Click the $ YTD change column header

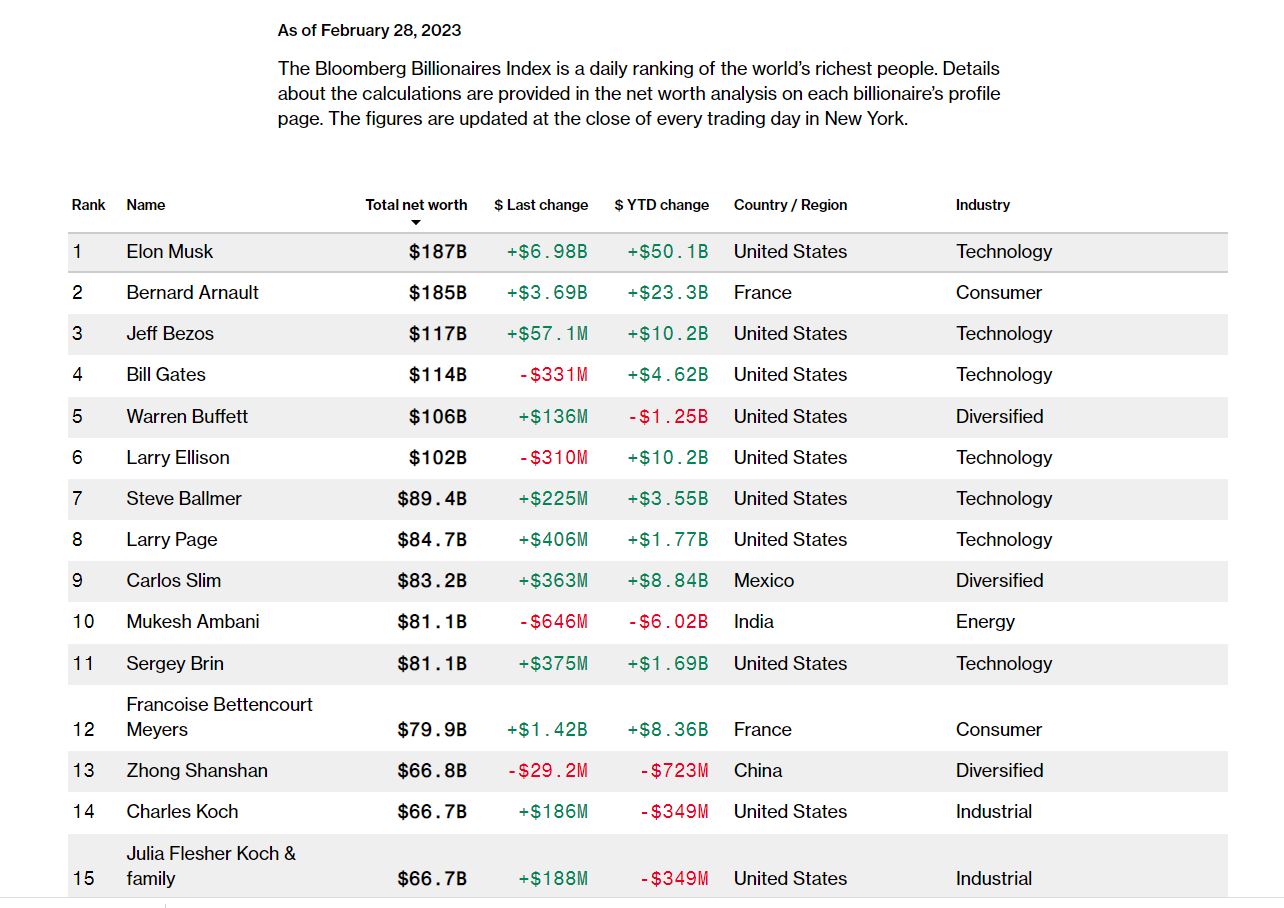coord(661,205)
